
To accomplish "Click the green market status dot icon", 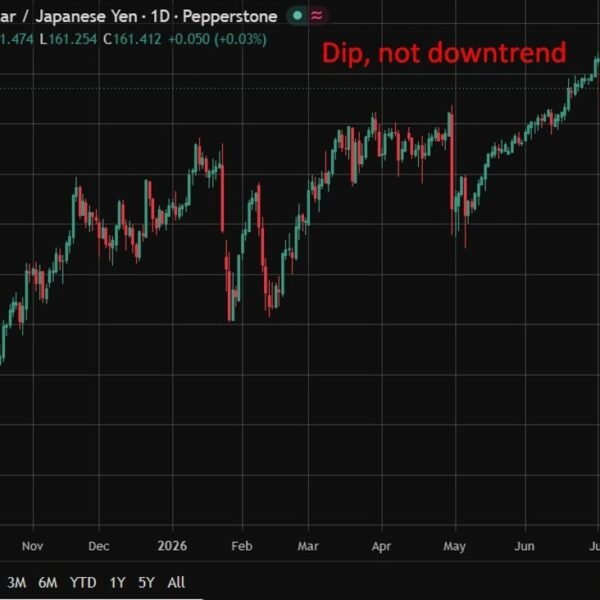I will pyautogui.click(x=297, y=16).
